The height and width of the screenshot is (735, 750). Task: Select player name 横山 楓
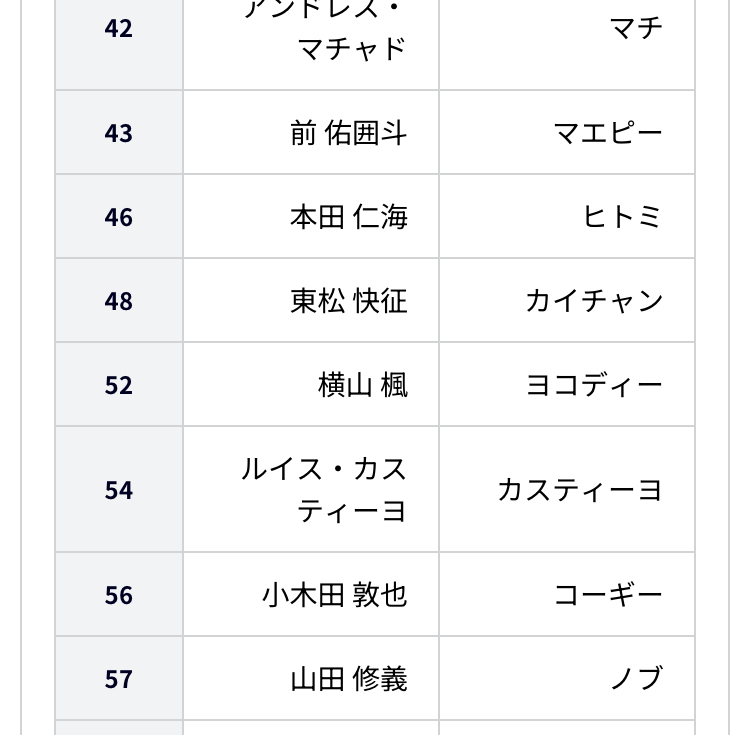click(363, 385)
